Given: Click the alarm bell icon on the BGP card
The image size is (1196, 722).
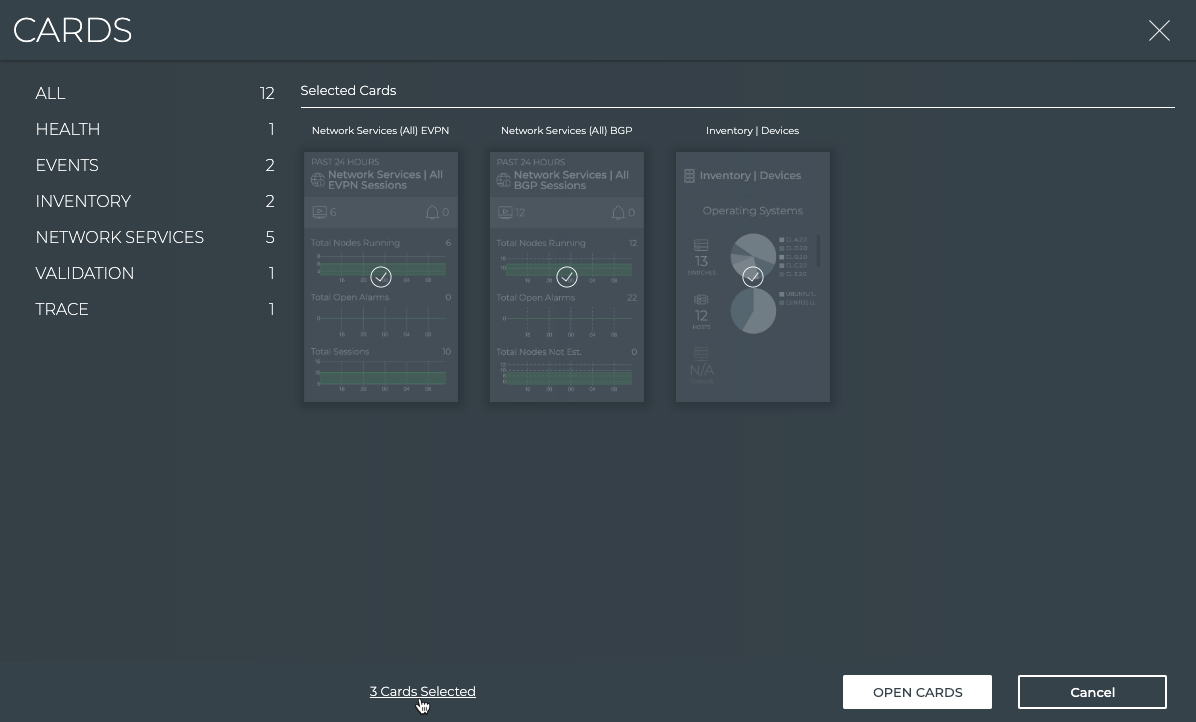Looking at the screenshot, I should [x=618, y=212].
